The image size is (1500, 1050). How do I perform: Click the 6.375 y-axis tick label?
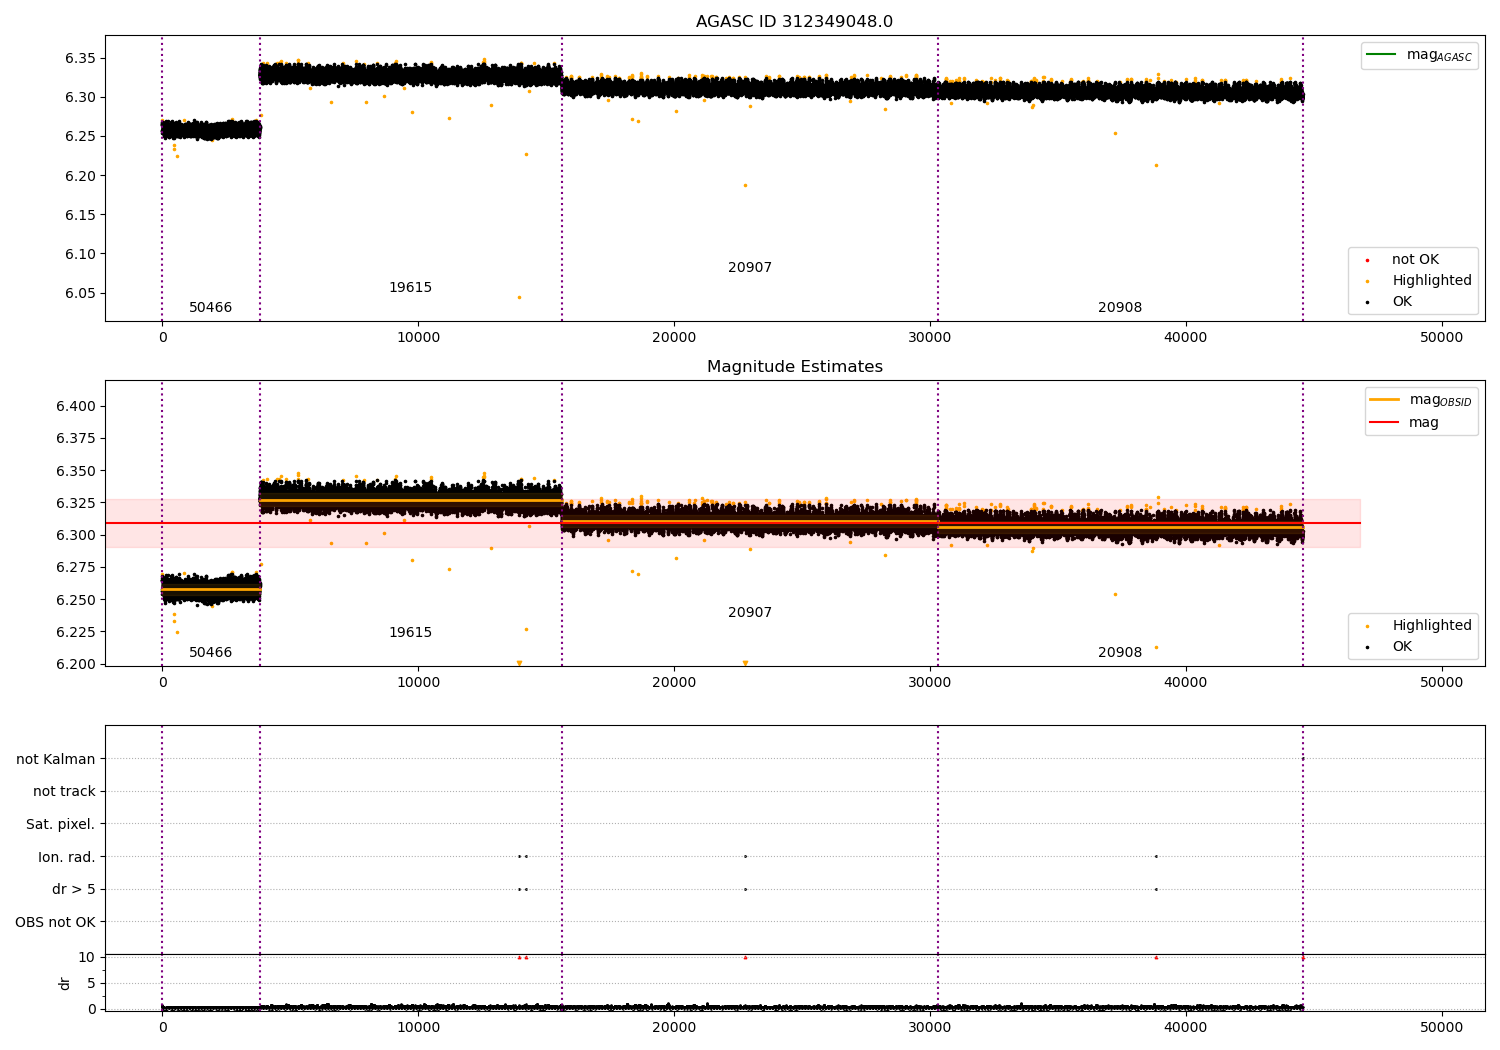(x=76, y=439)
